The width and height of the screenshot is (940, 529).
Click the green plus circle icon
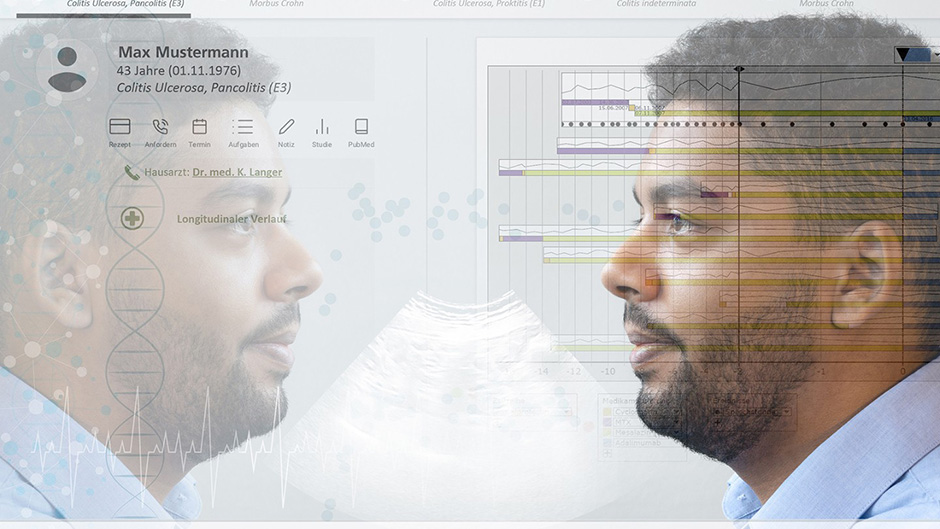tap(132, 218)
